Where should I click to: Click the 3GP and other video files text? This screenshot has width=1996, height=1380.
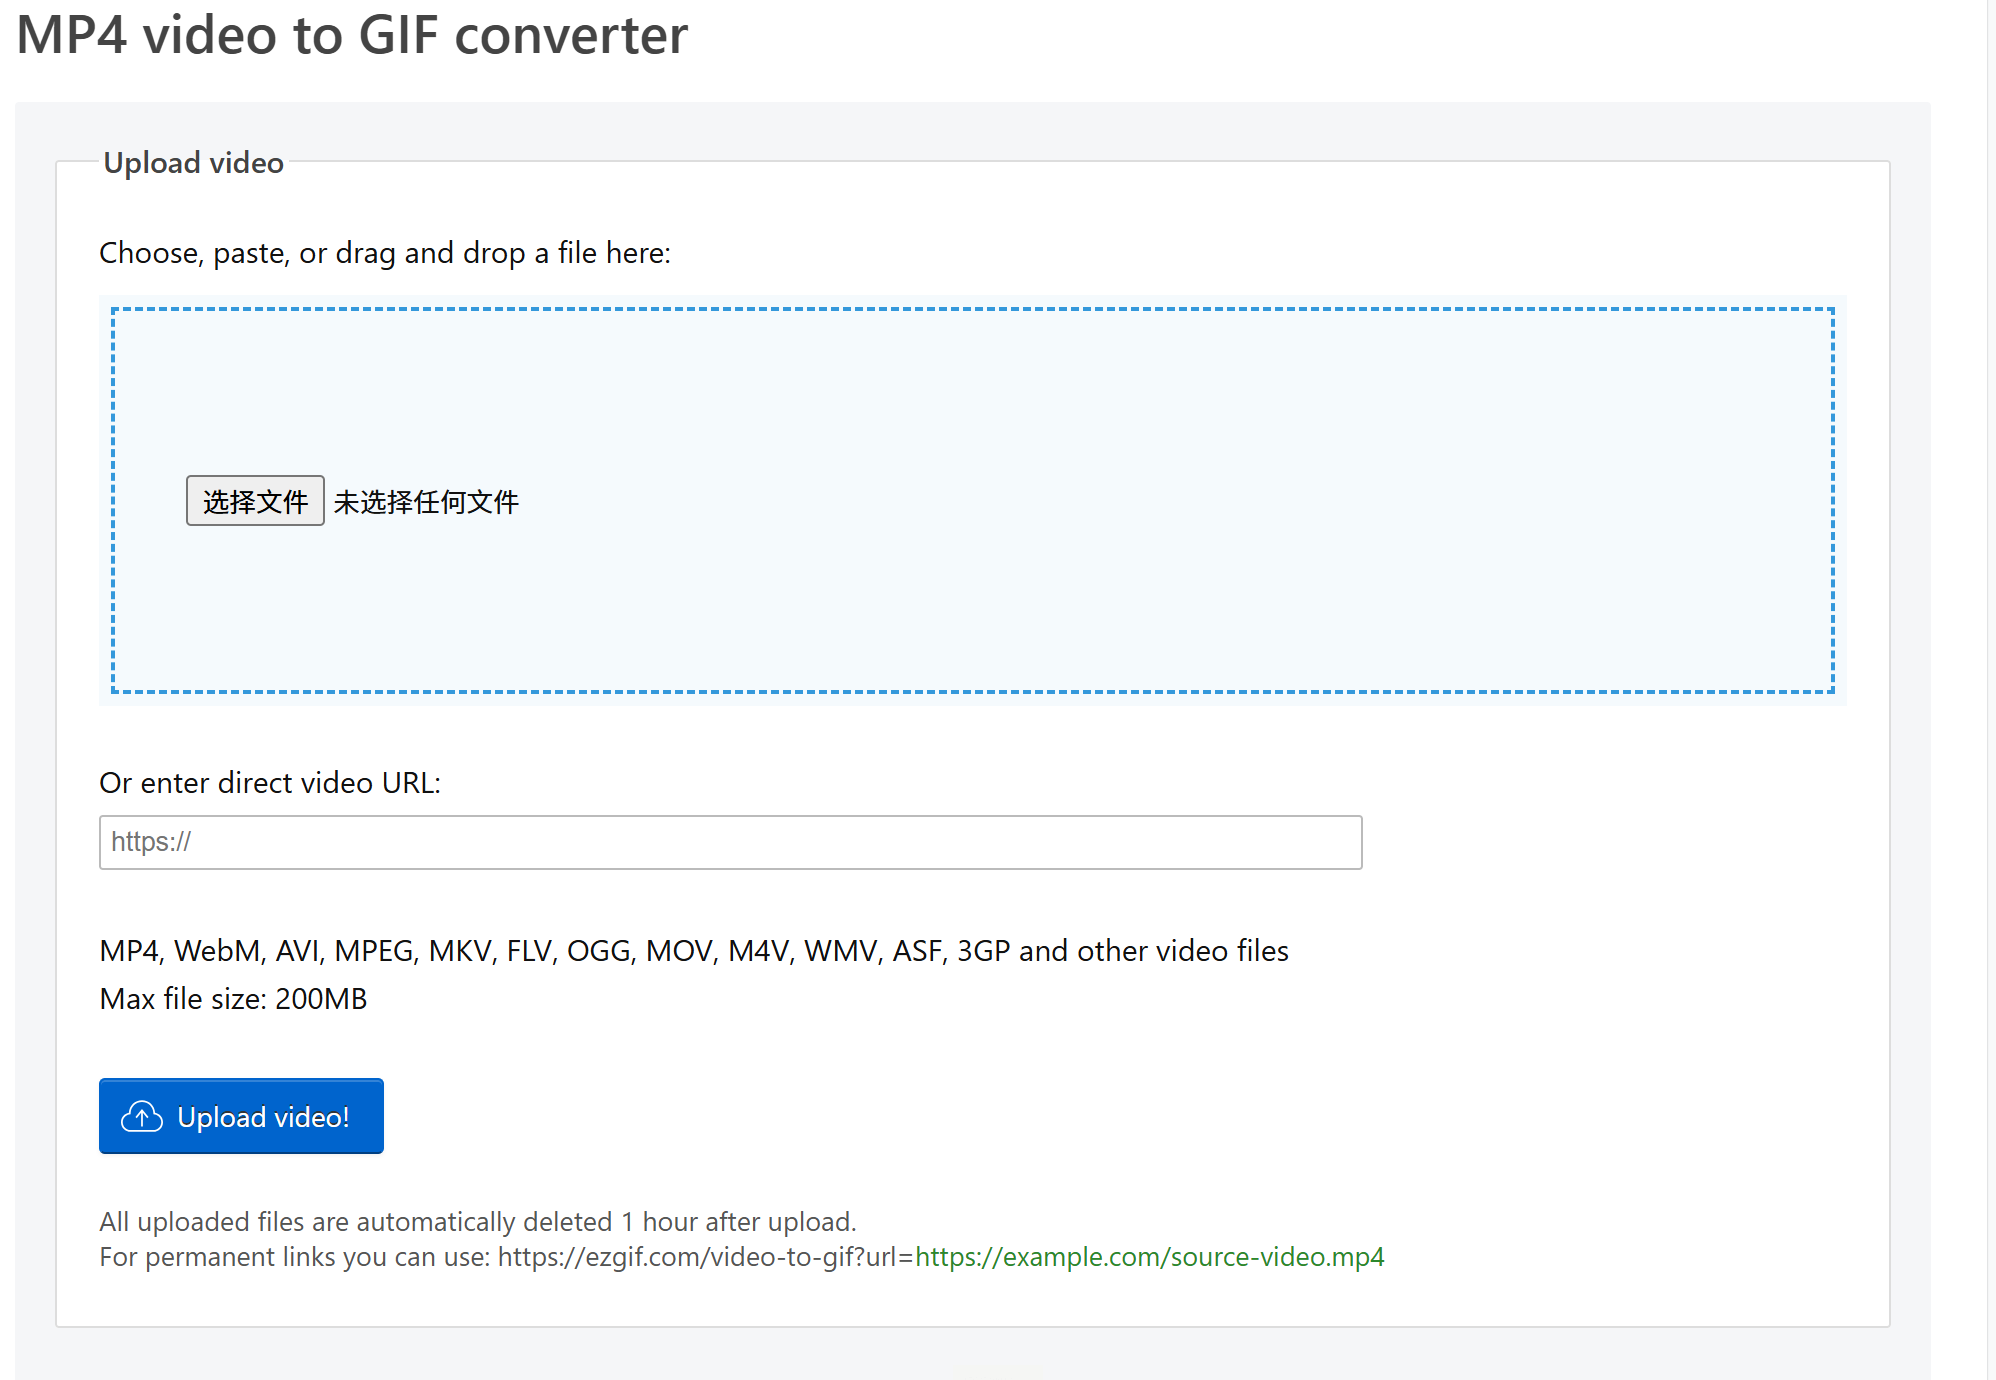pos(1122,951)
